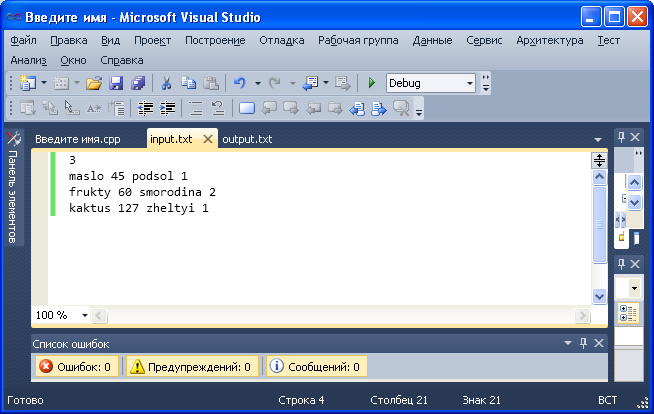
Task: Expand the New Project dropdown arrow
Action: click(44, 83)
